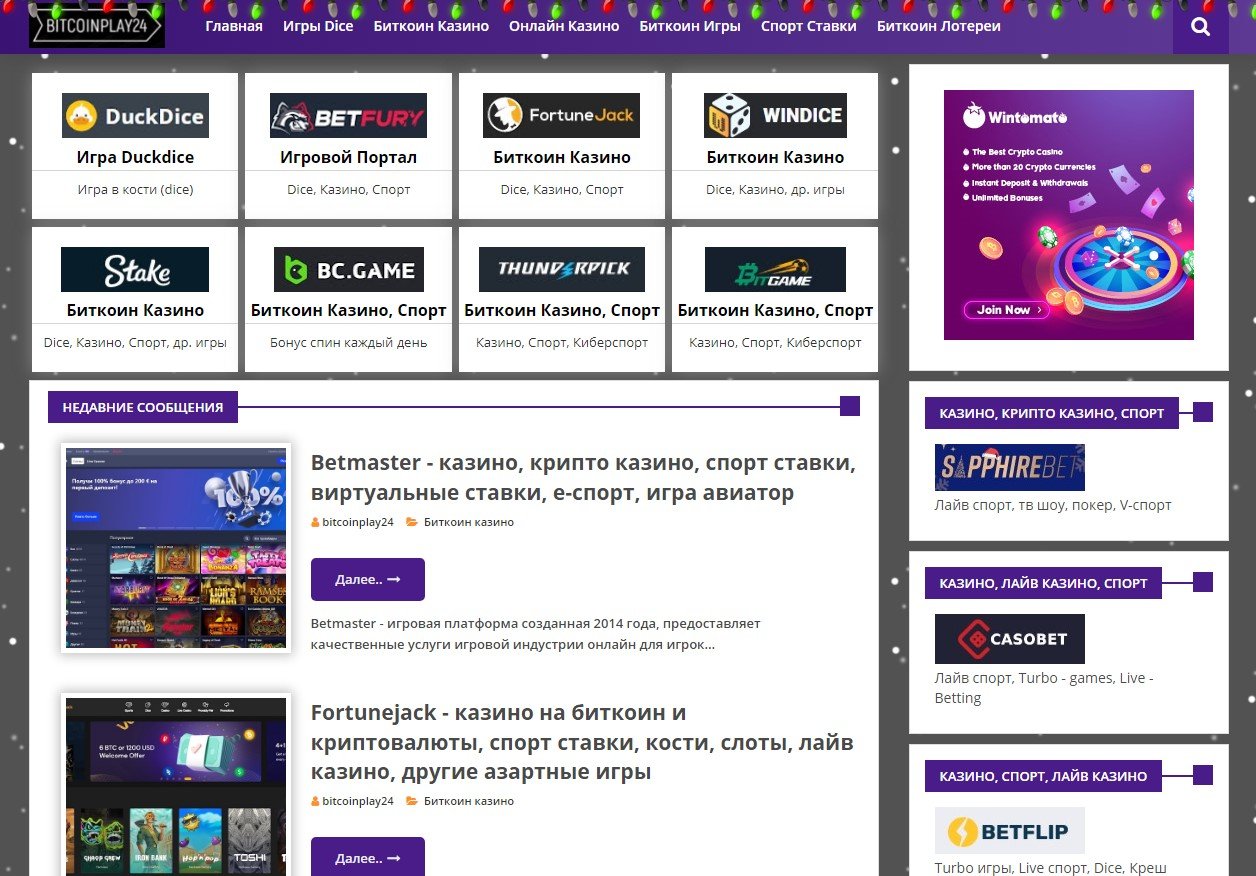This screenshot has width=1256, height=876.
Task: Click Join Now on Wintomato banner
Action: (1006, 310)
